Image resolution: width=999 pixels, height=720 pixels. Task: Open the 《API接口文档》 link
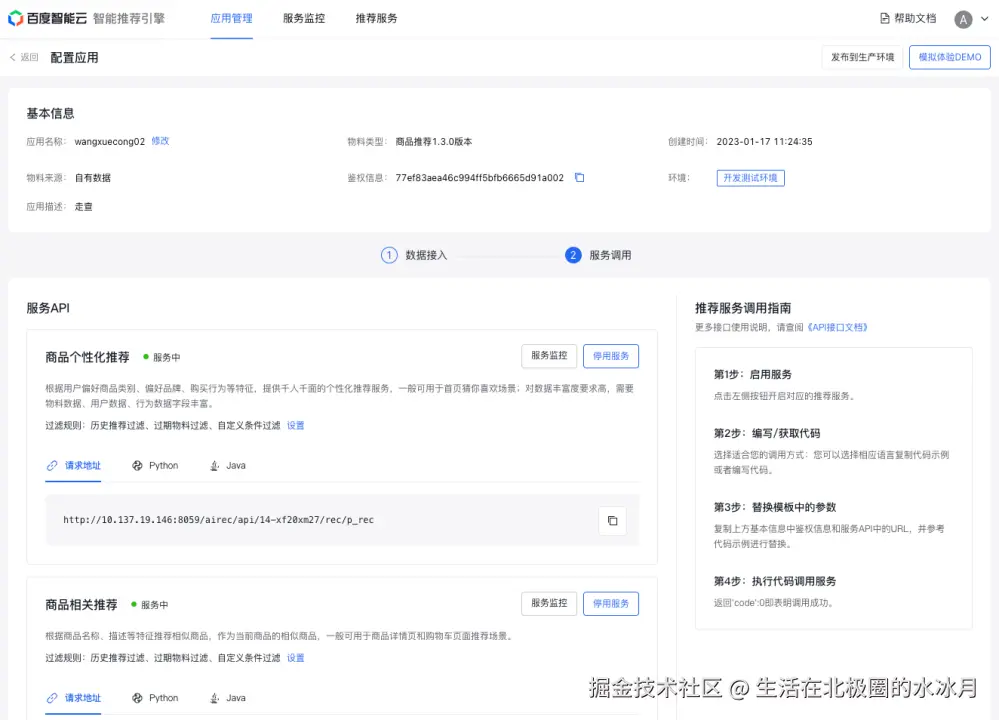(x=837, y=328)
